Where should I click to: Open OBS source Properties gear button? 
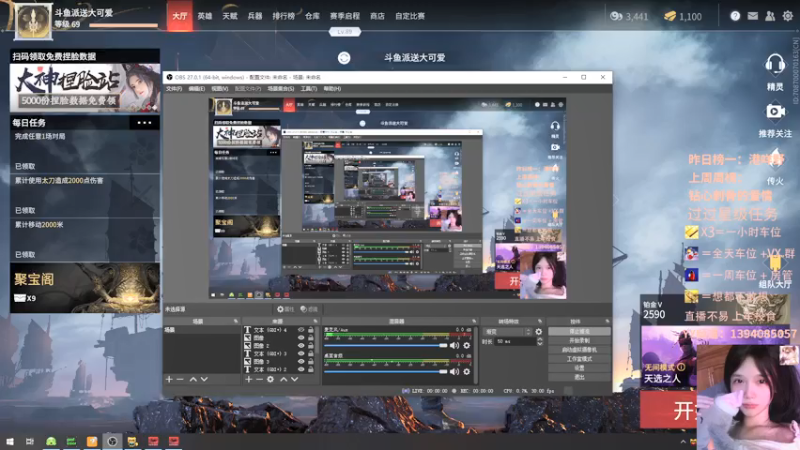(285, 309)
